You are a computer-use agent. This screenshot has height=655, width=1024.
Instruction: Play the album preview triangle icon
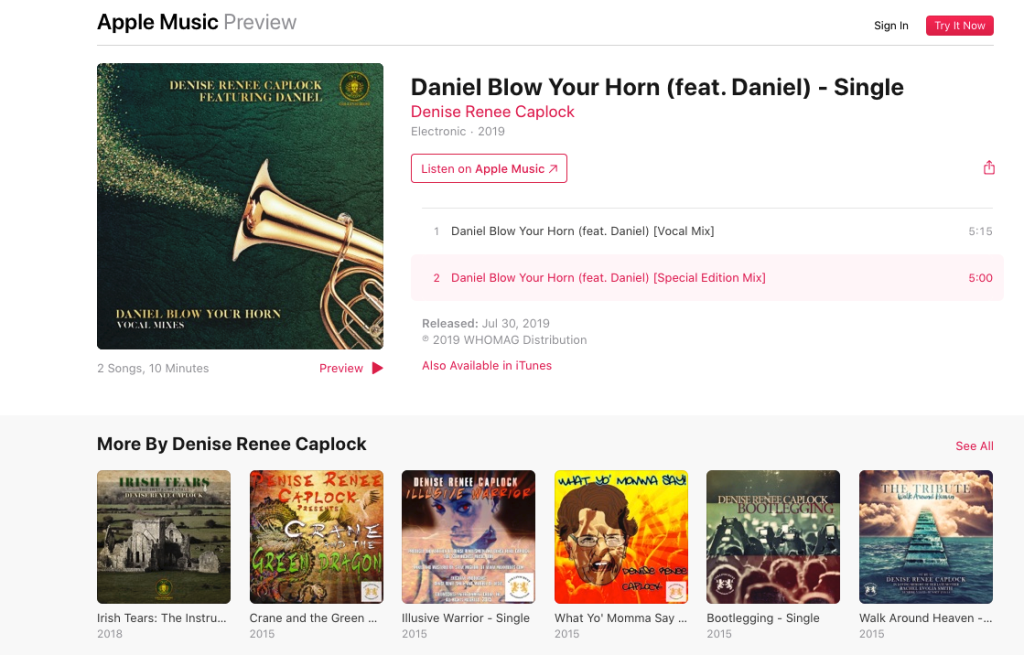click(377, 368)
